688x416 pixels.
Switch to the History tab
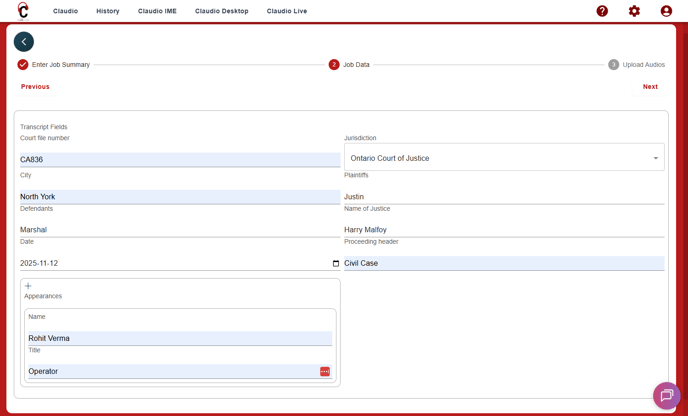tap(108, 11)
